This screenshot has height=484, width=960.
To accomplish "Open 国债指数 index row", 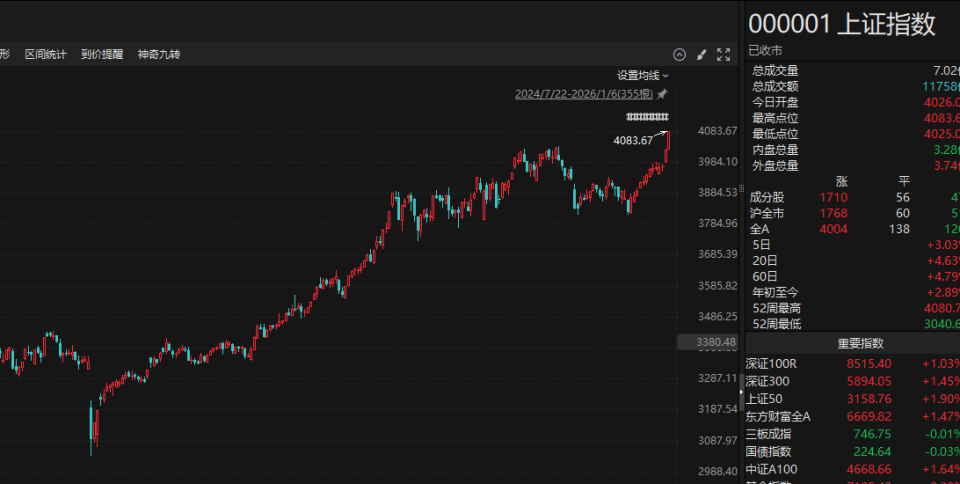I will click(x=852, y=452).
